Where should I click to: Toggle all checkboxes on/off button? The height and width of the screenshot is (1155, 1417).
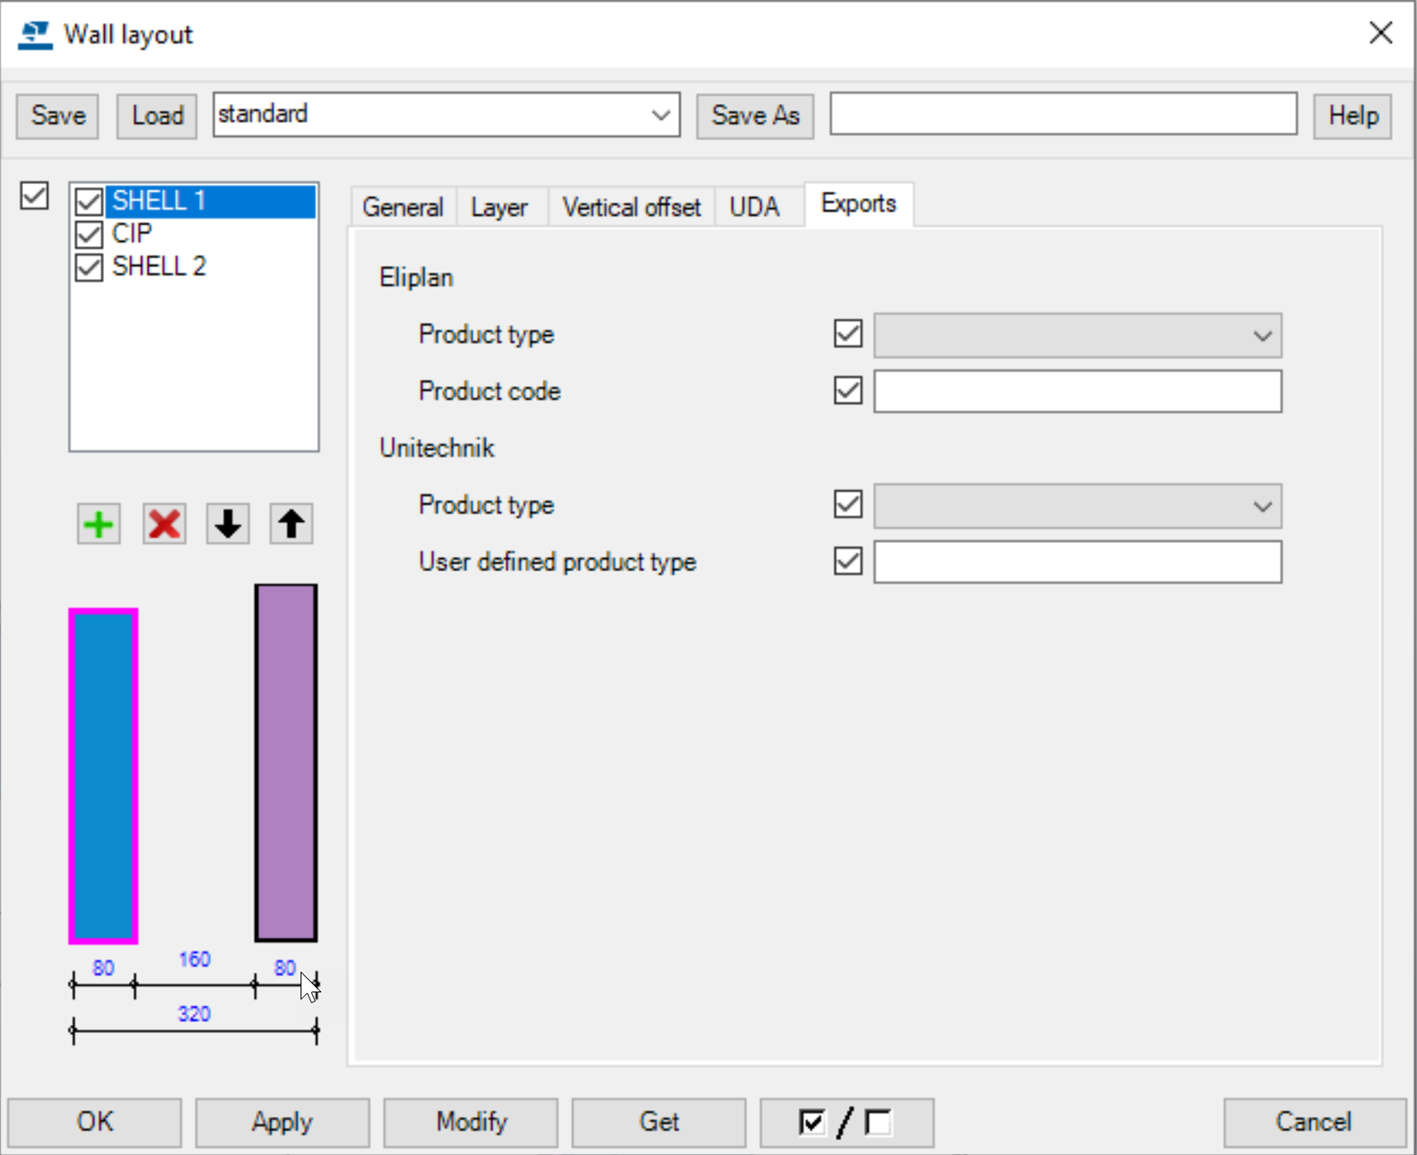[846, 1122]
